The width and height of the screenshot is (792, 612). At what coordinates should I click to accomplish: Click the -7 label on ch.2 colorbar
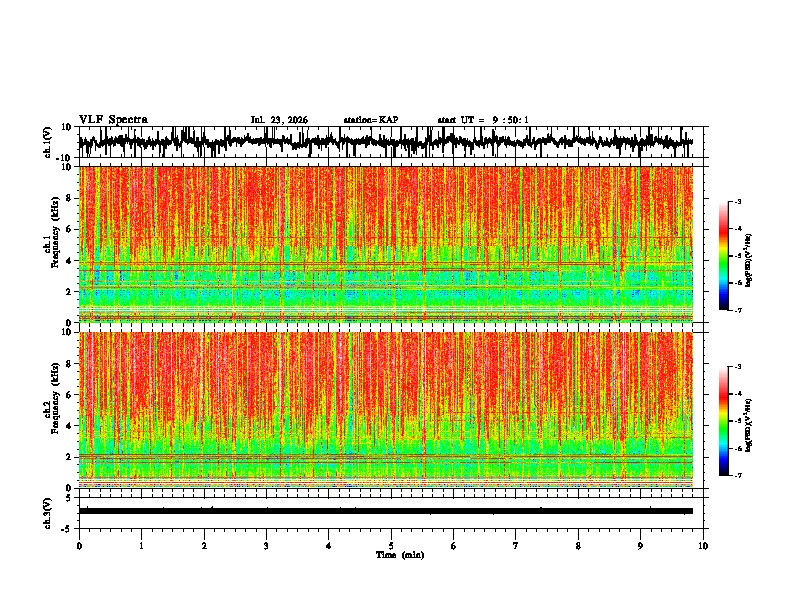[737, 475]
